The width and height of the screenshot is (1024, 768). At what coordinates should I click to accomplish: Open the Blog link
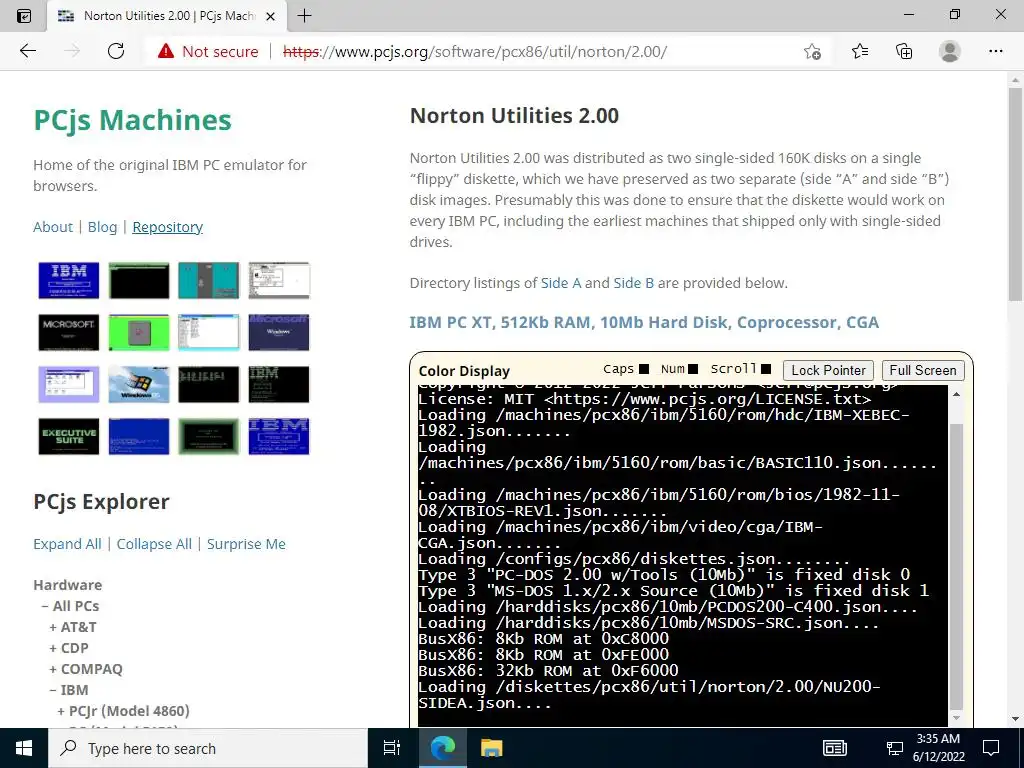click(103, 227)
